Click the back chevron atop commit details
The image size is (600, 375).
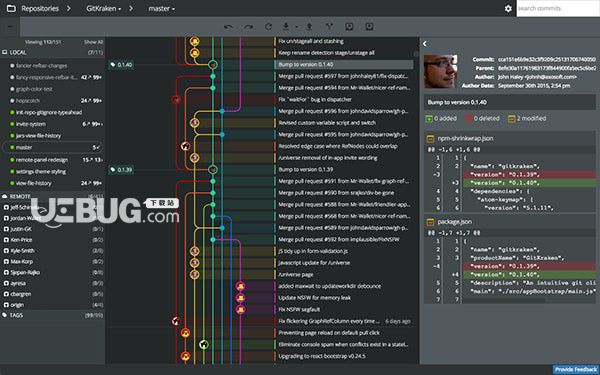[x=425, y=44]
